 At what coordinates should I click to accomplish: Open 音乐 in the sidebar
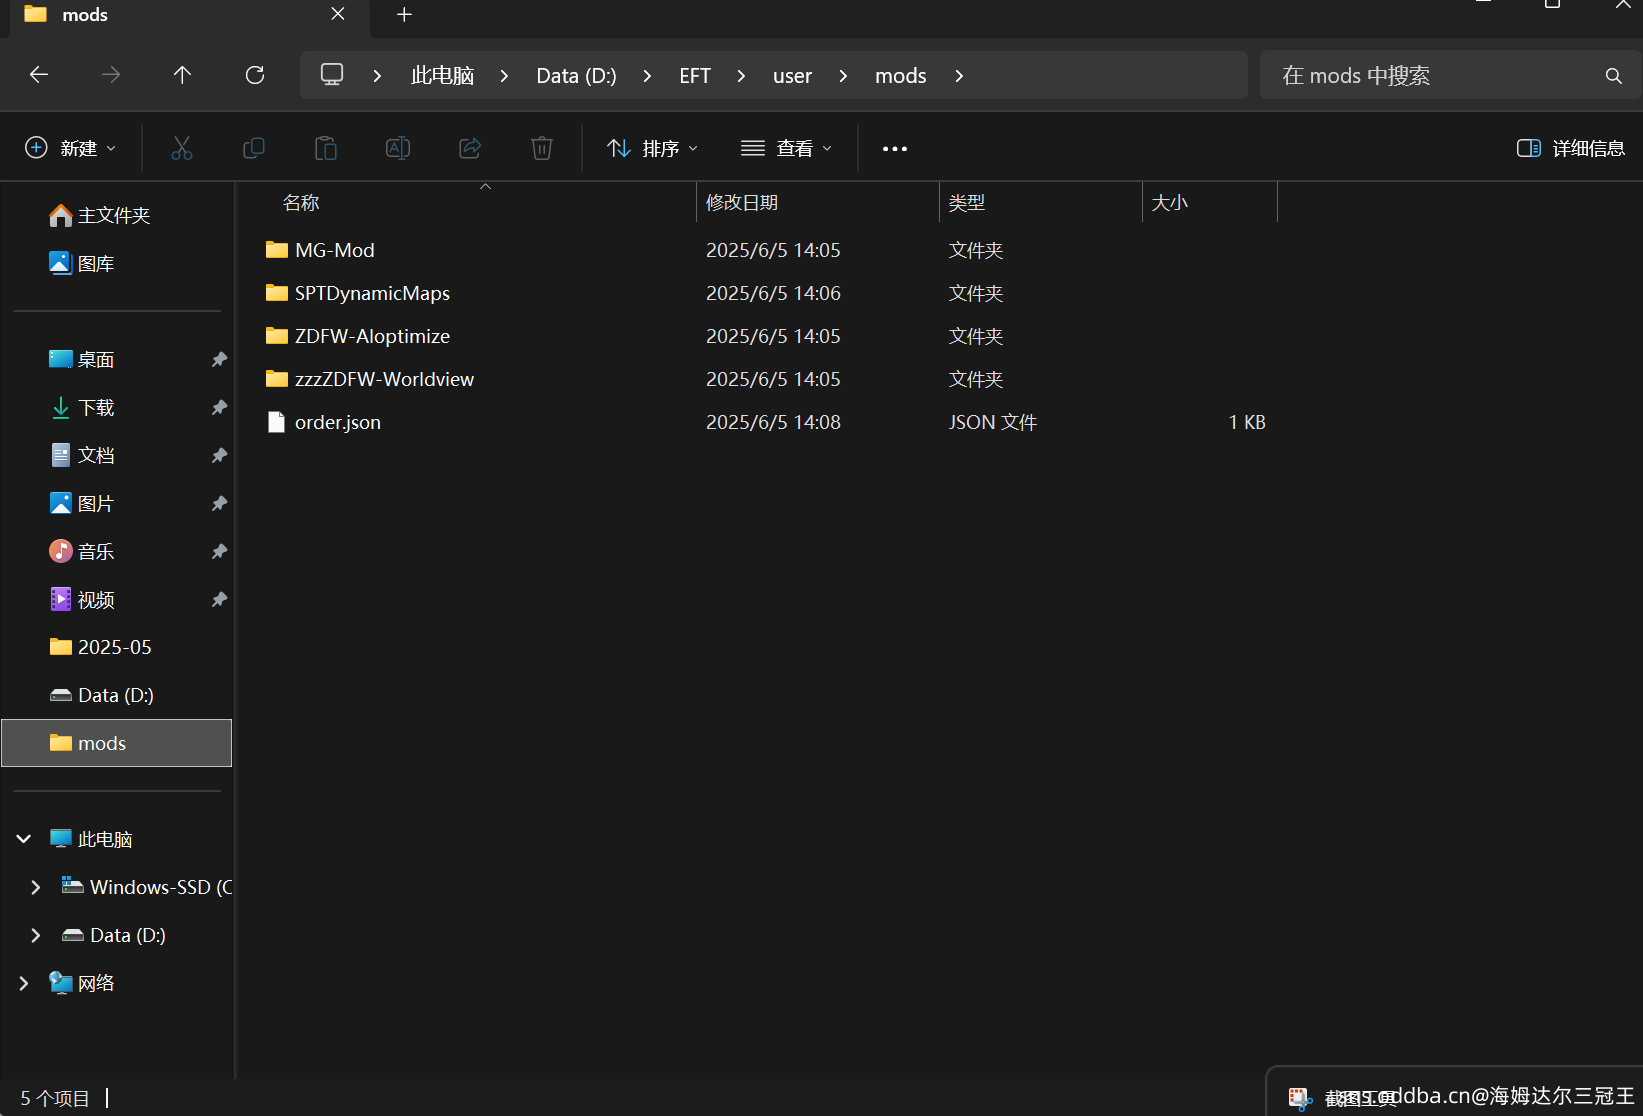(82, 551)
